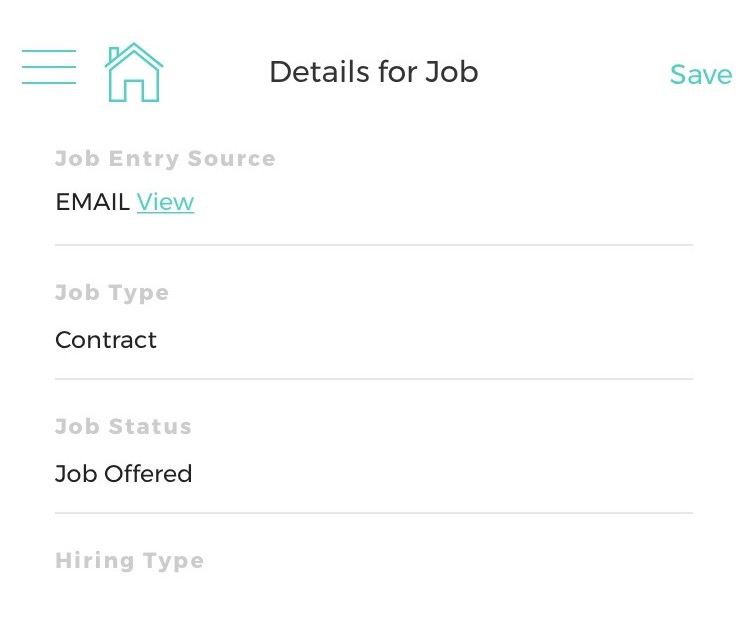Image resolution: width=746 pixels, height=636 pixels.
Task: Tap the Job Type label
Action: pyautogui.click(x=112, y=293)
